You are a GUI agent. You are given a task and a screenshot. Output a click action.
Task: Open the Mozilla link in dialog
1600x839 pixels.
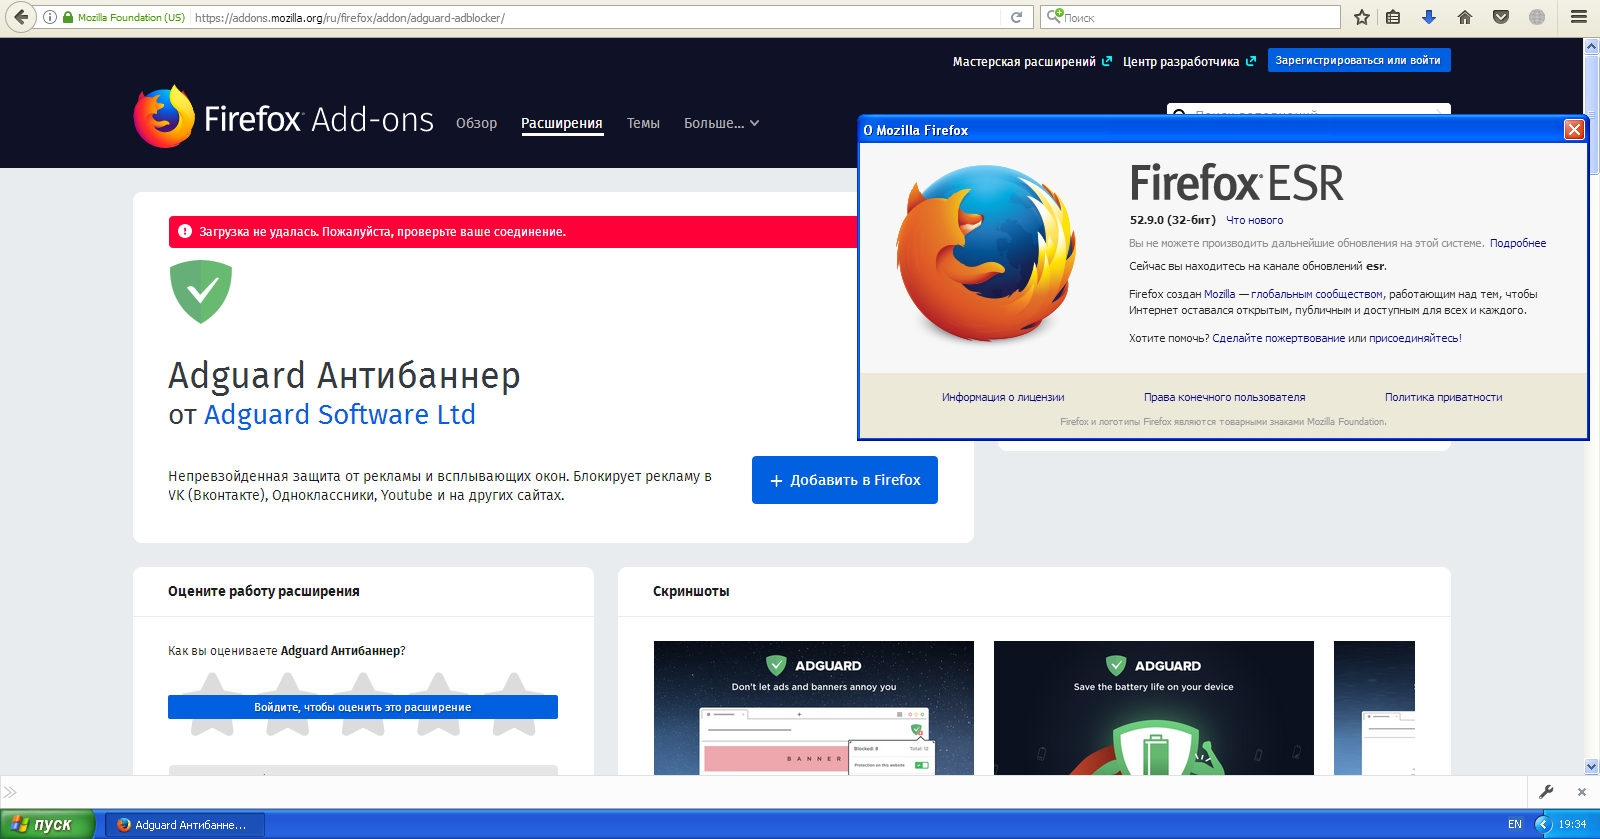(1219, 294)
